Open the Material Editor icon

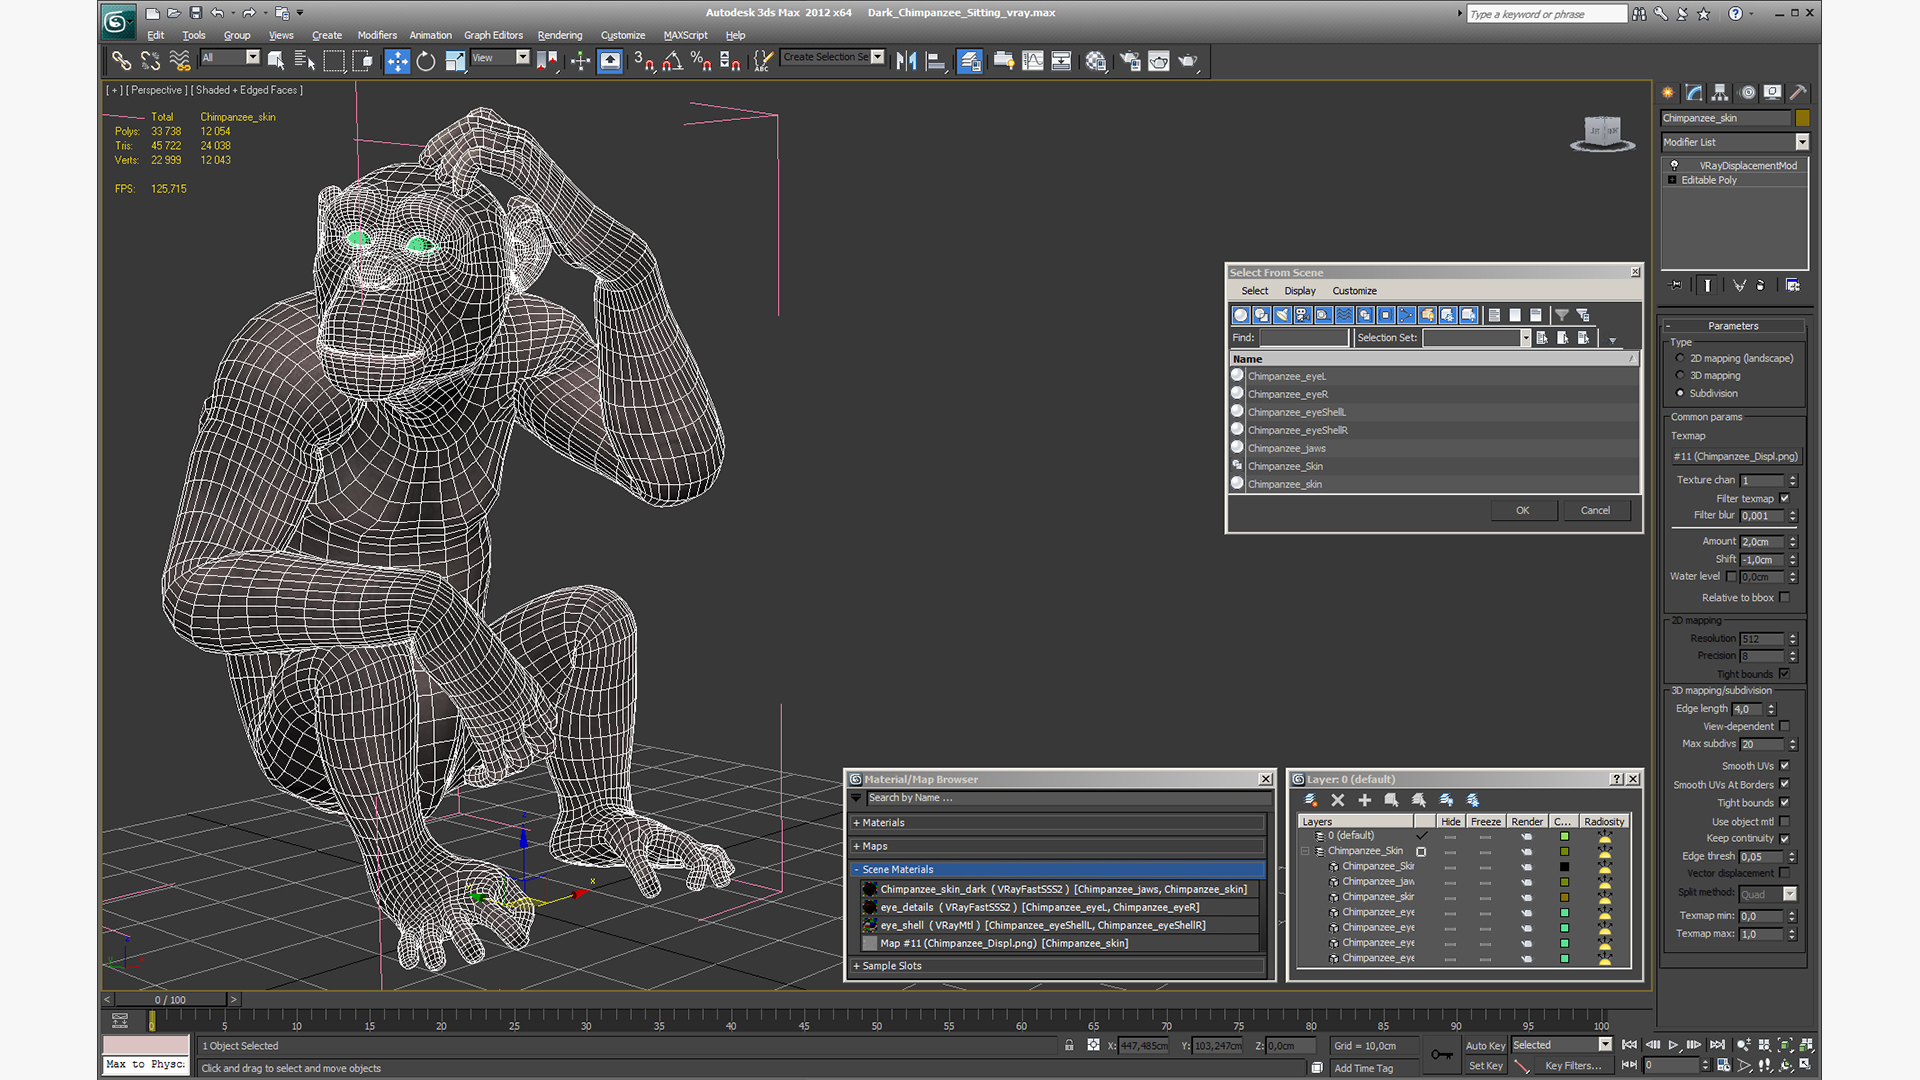pos(1096,62)
